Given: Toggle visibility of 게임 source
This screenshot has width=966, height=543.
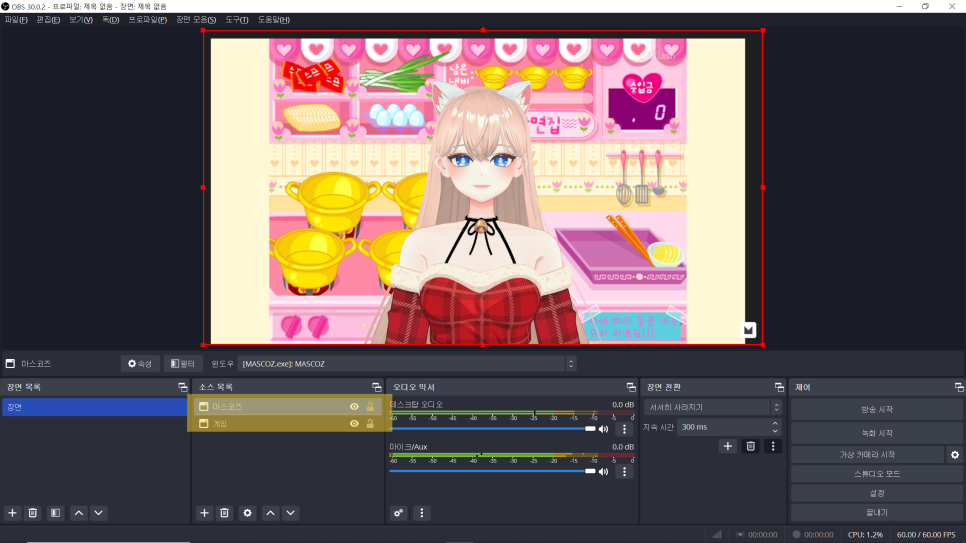Looking at the screenshot, I should [x=354, y=423].
